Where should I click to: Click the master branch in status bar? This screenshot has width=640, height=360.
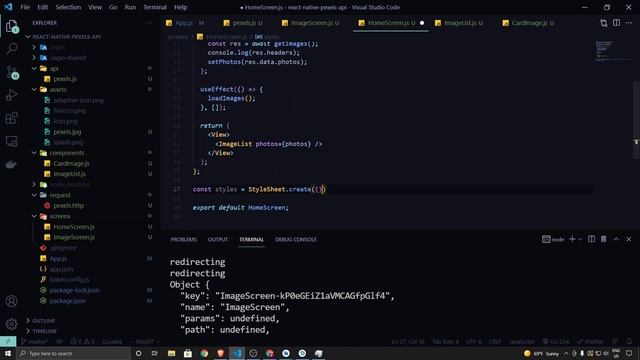click(34, 341)
